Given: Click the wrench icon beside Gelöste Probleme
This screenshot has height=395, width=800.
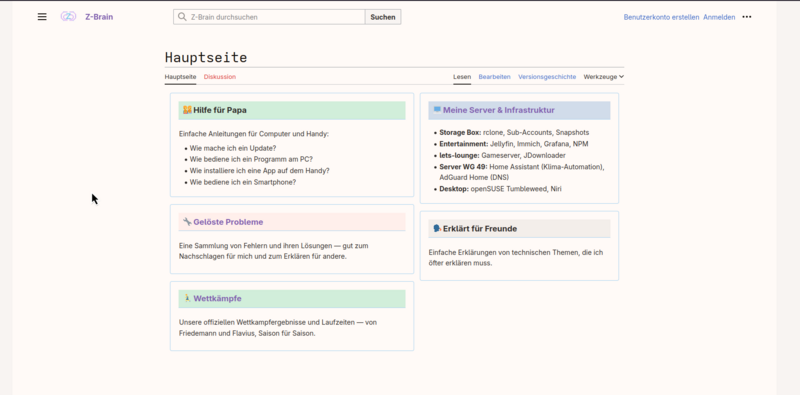Looking at the screenshot, I should tap(187, 222).
